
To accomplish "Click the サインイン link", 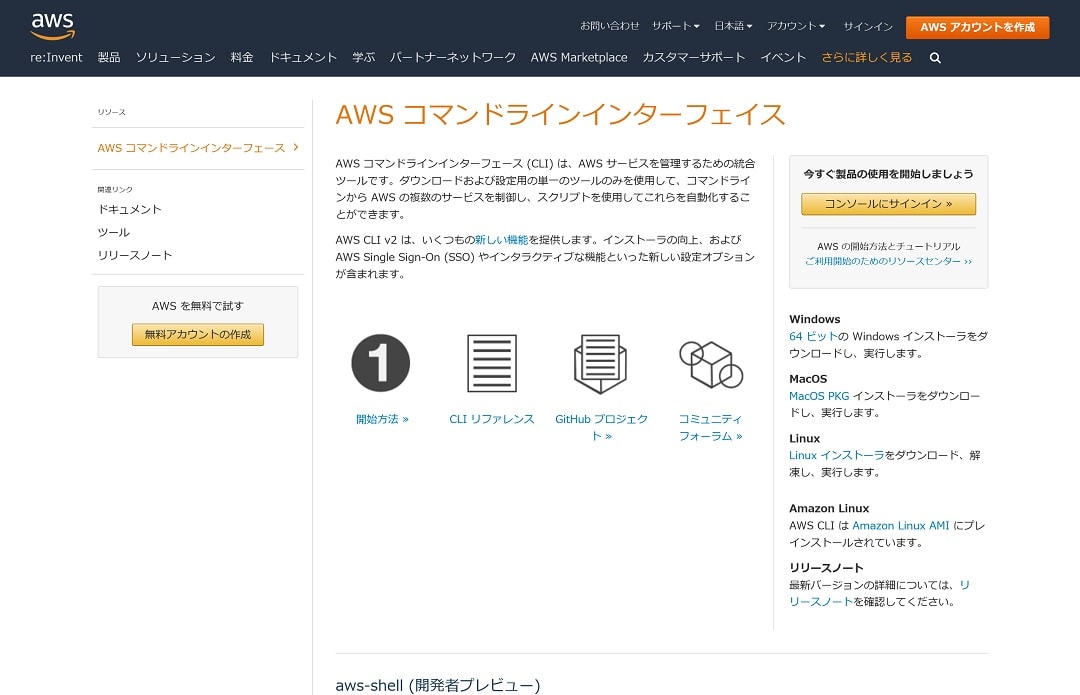I will pyautogui.click(x=868, y=27).
